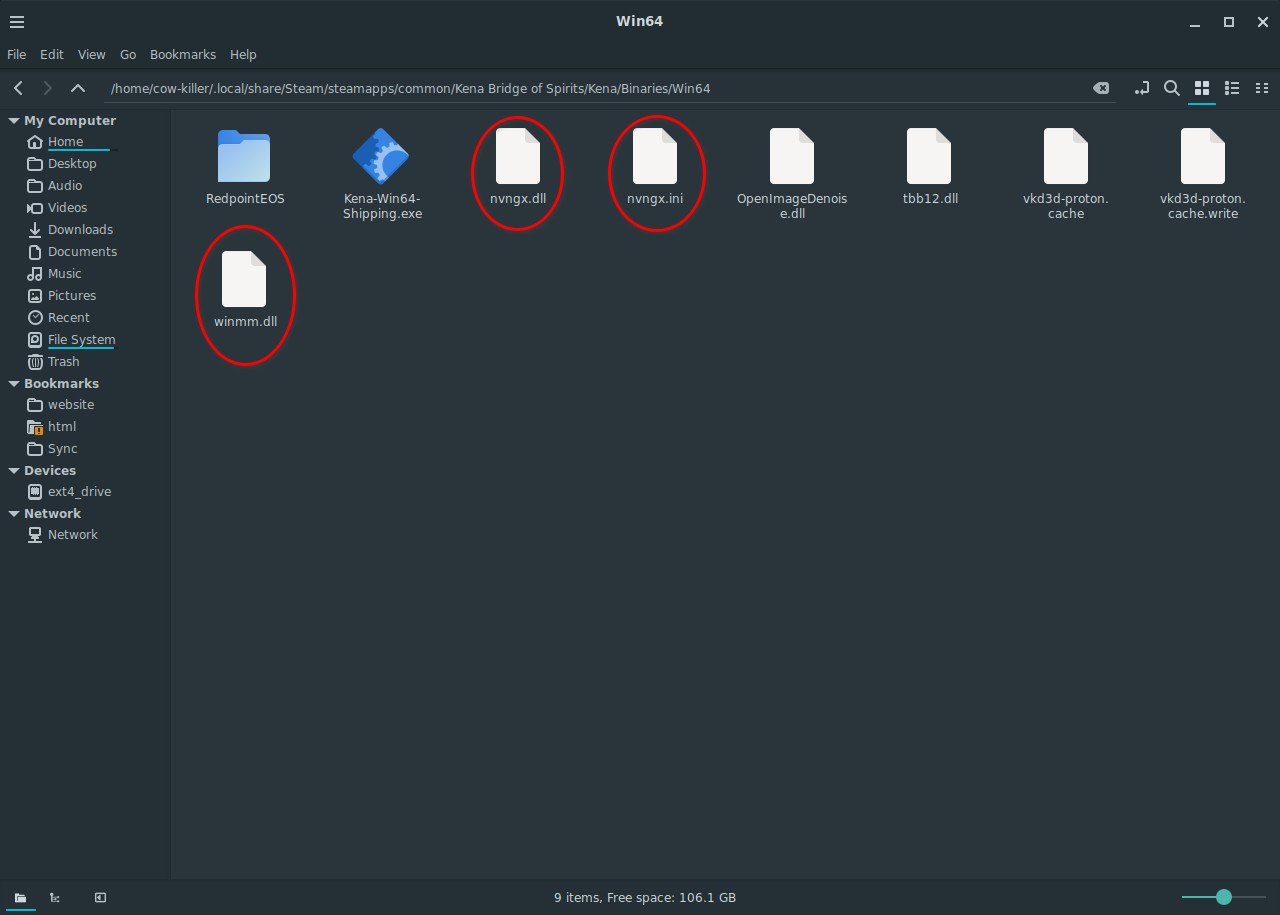
Task: Collapse the Network section
Action: tap(14, 514)
